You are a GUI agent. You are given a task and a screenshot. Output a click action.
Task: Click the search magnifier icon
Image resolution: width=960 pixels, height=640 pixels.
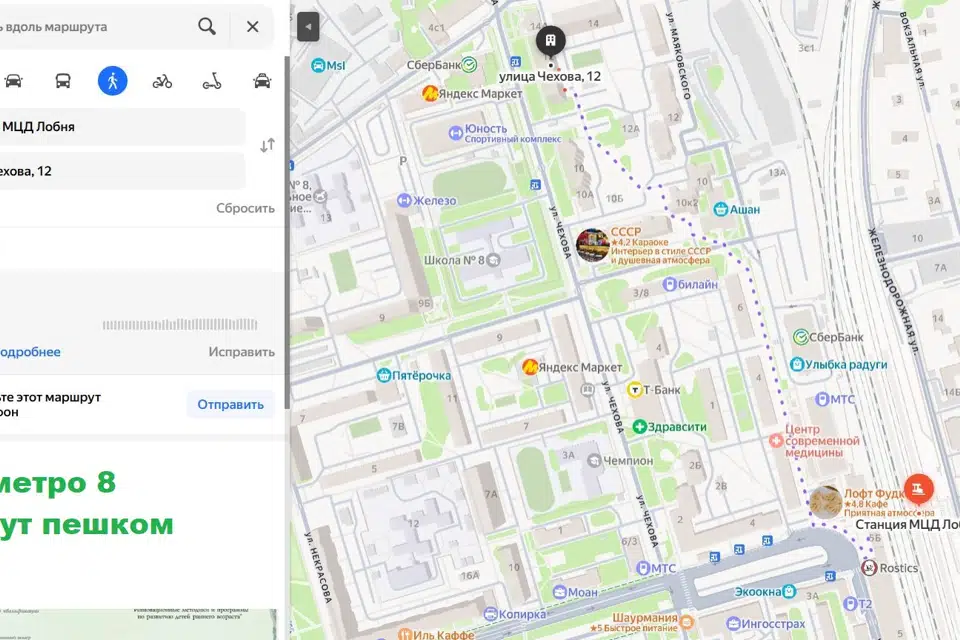(x=207, y=26)
